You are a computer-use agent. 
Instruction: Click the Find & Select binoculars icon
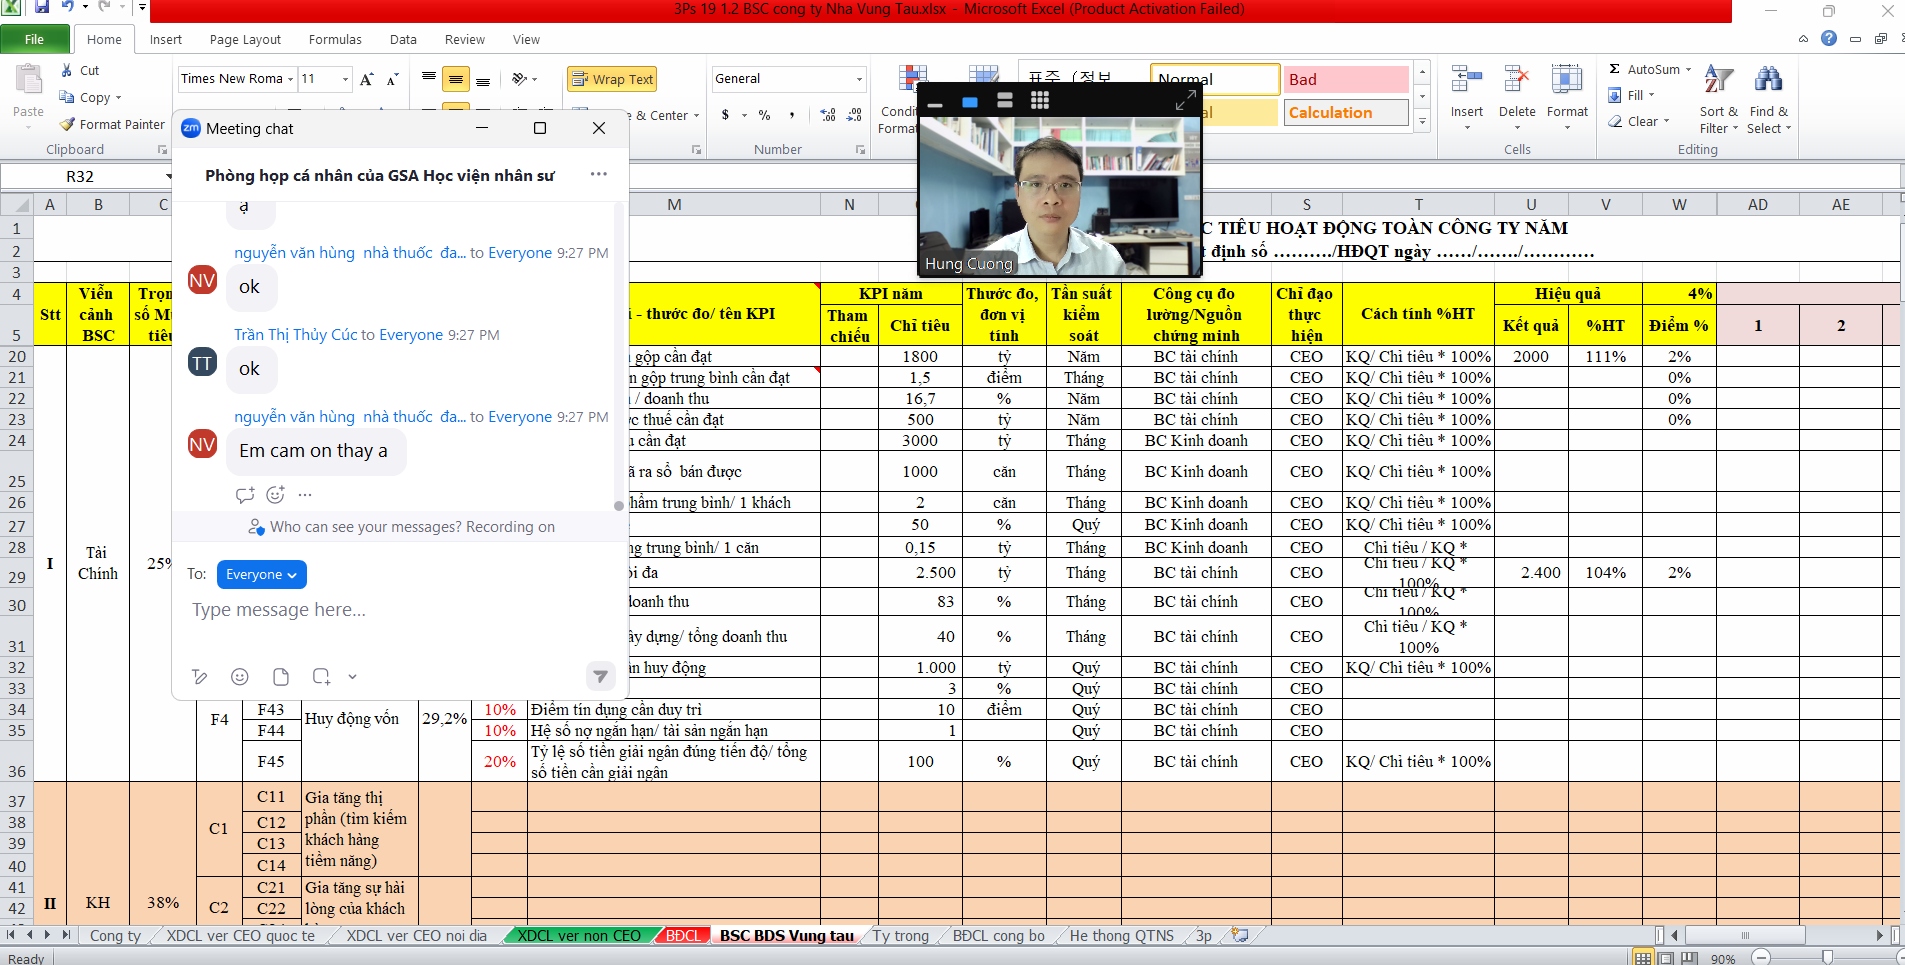(1768, 79)
